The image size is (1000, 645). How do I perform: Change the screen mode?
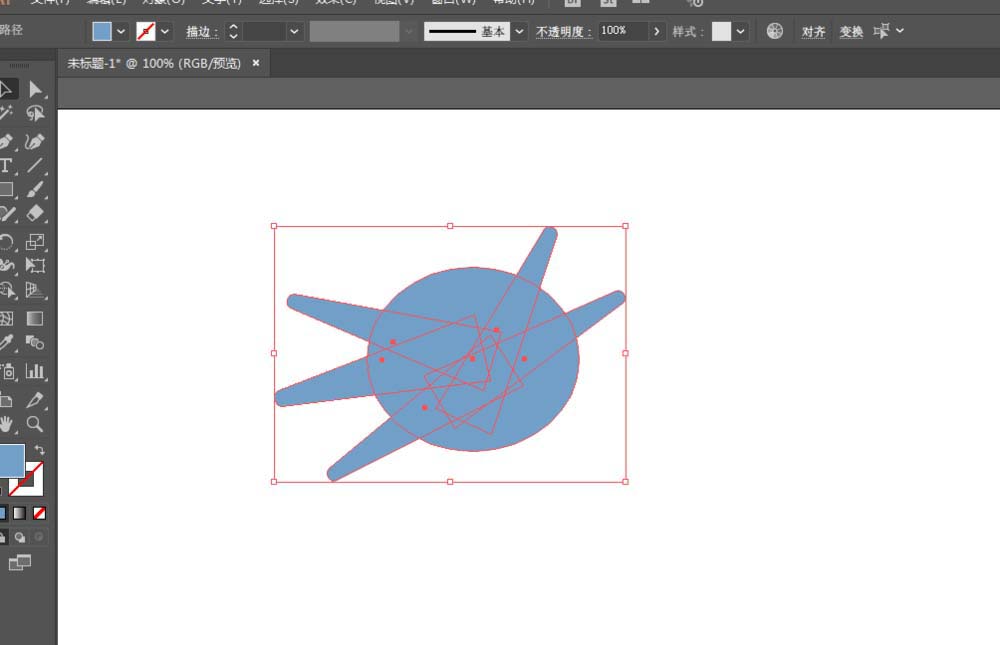pos(20,562)
